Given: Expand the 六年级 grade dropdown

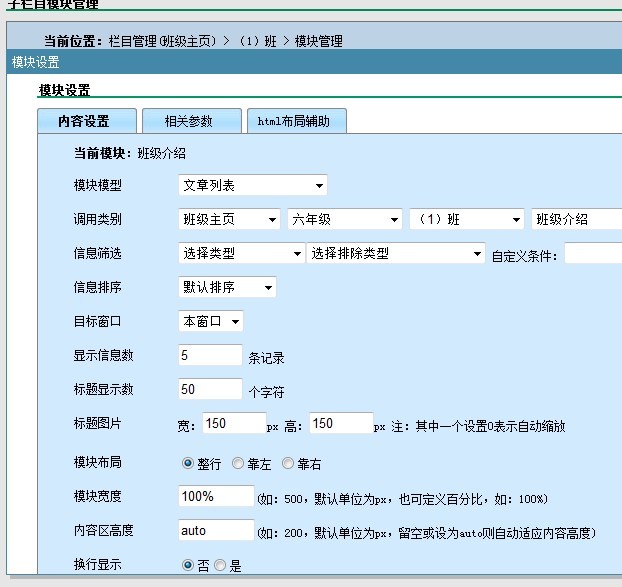Looking at the screenshot, I should pyautogui.click(x=344, y=220).
